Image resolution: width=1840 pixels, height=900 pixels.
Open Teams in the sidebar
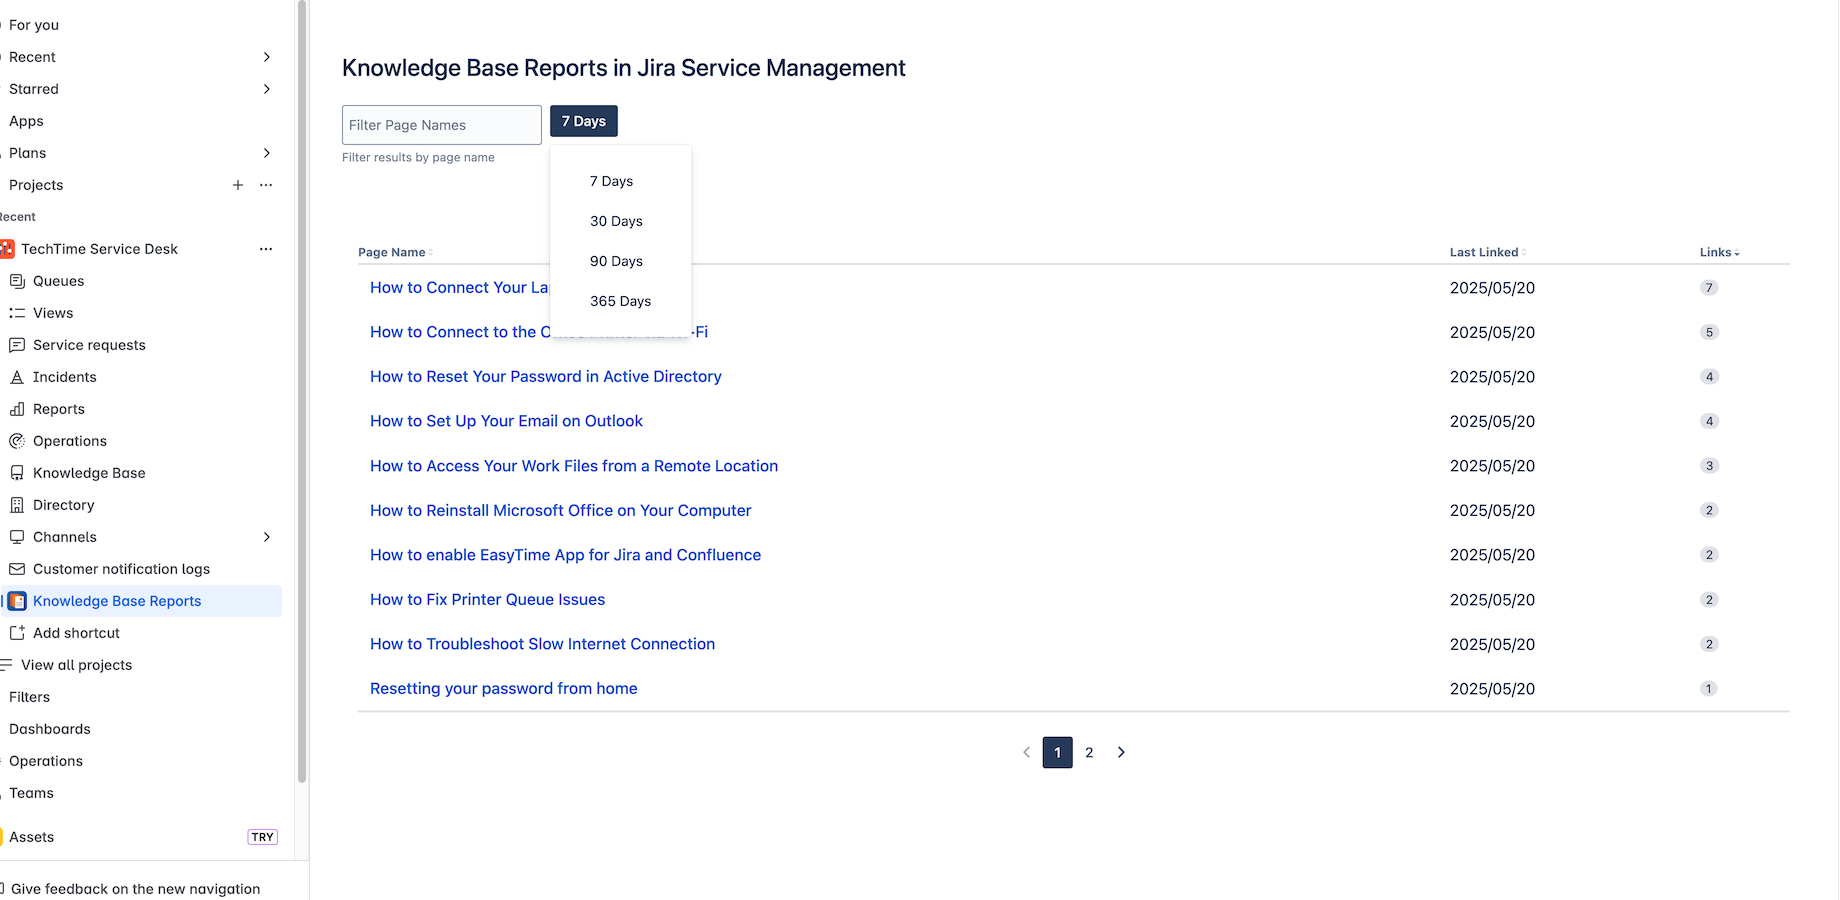(x=31, y=793)
